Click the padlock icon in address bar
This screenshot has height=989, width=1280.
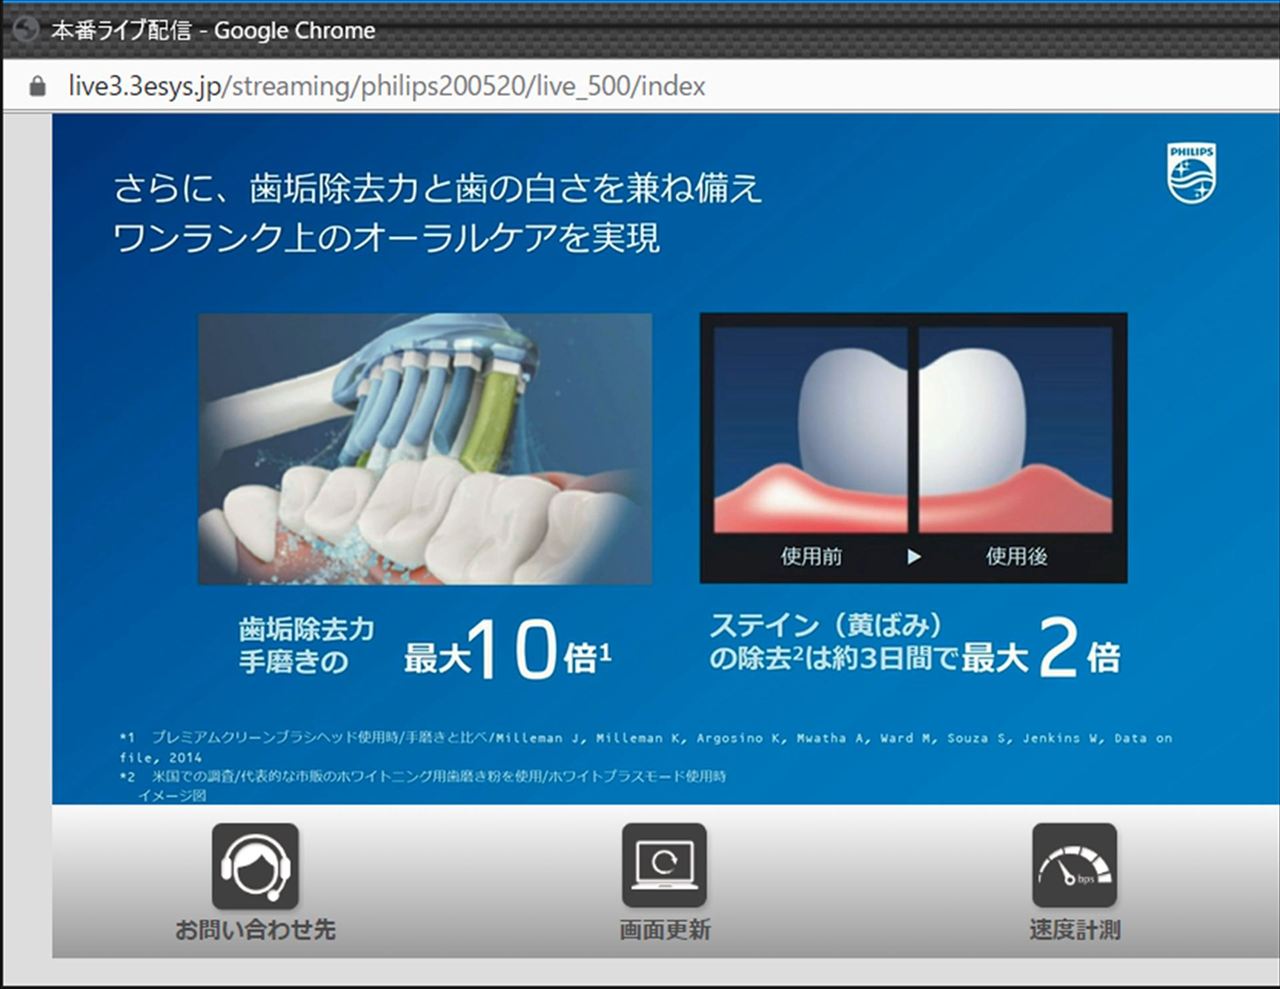(38, 87)
